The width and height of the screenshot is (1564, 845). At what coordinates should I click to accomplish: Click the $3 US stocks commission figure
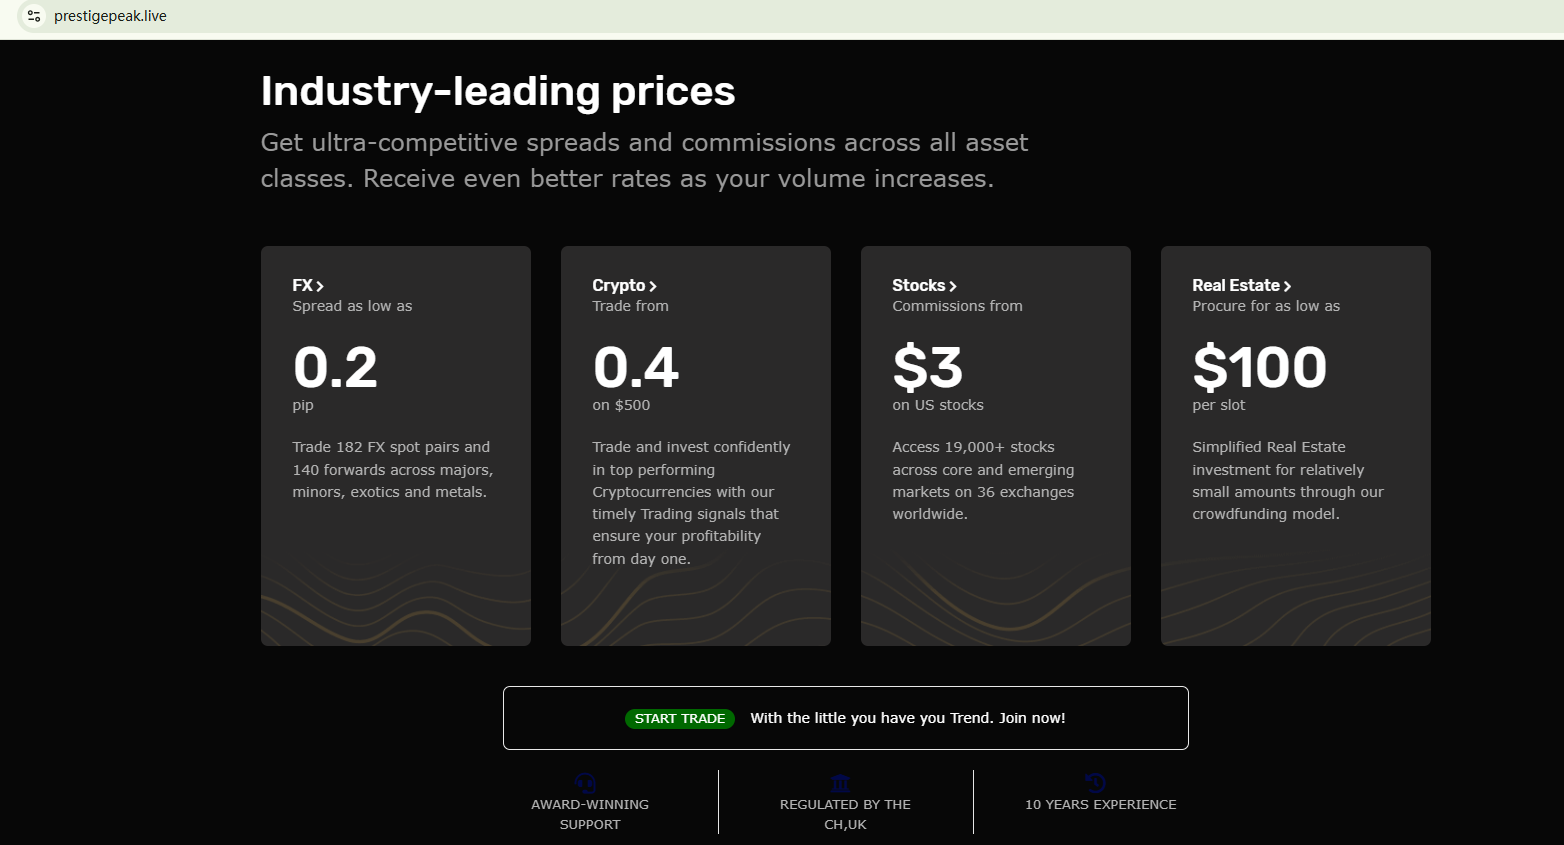coord(927,367)
